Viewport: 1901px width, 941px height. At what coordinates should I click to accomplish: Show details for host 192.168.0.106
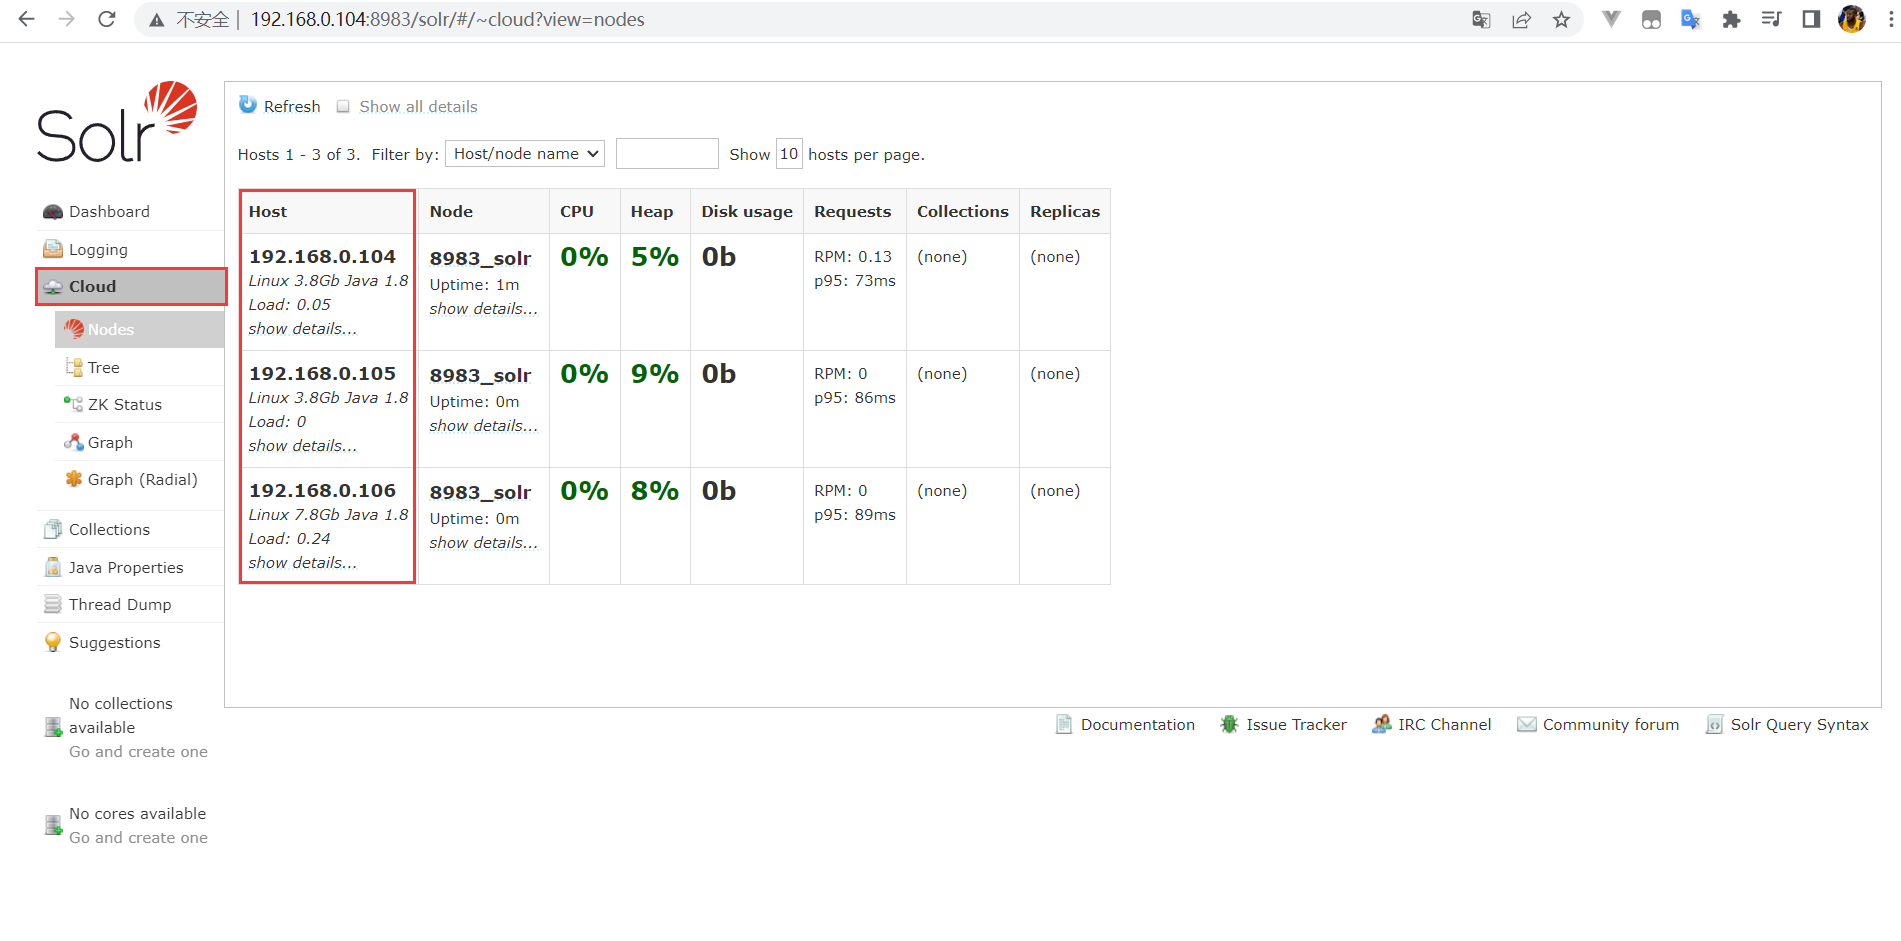(x=302, y=562)
